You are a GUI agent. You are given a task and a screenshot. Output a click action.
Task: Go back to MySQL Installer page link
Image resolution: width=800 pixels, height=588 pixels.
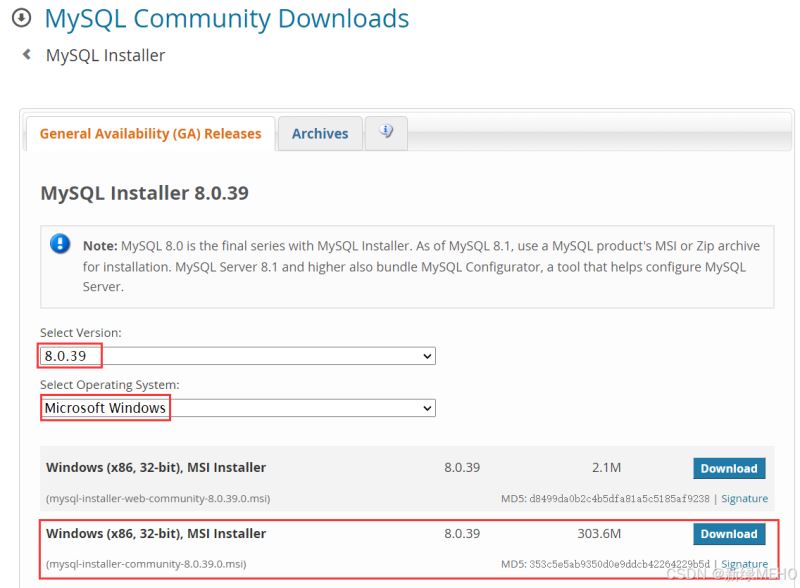pyautogui.click(x=106, y=55)
